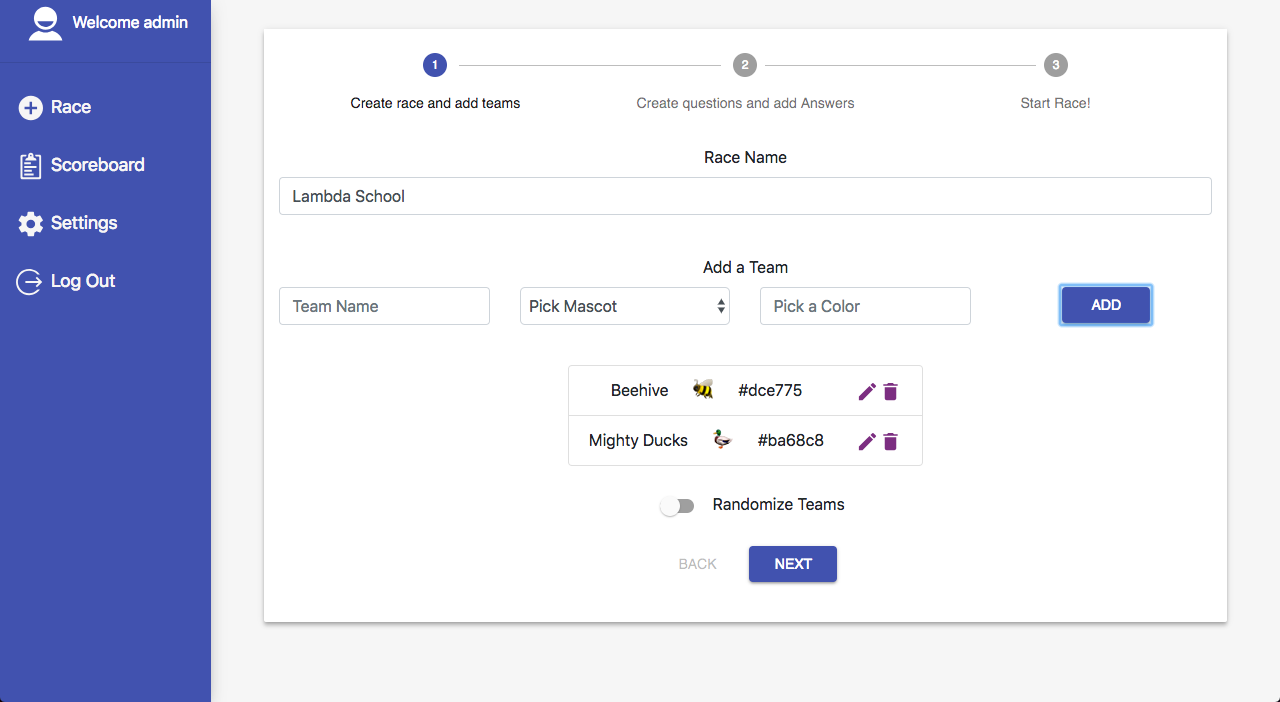Viewport: 1280px width, 702px height.
Task: Click the NEXT button
Action: point(793,564)
